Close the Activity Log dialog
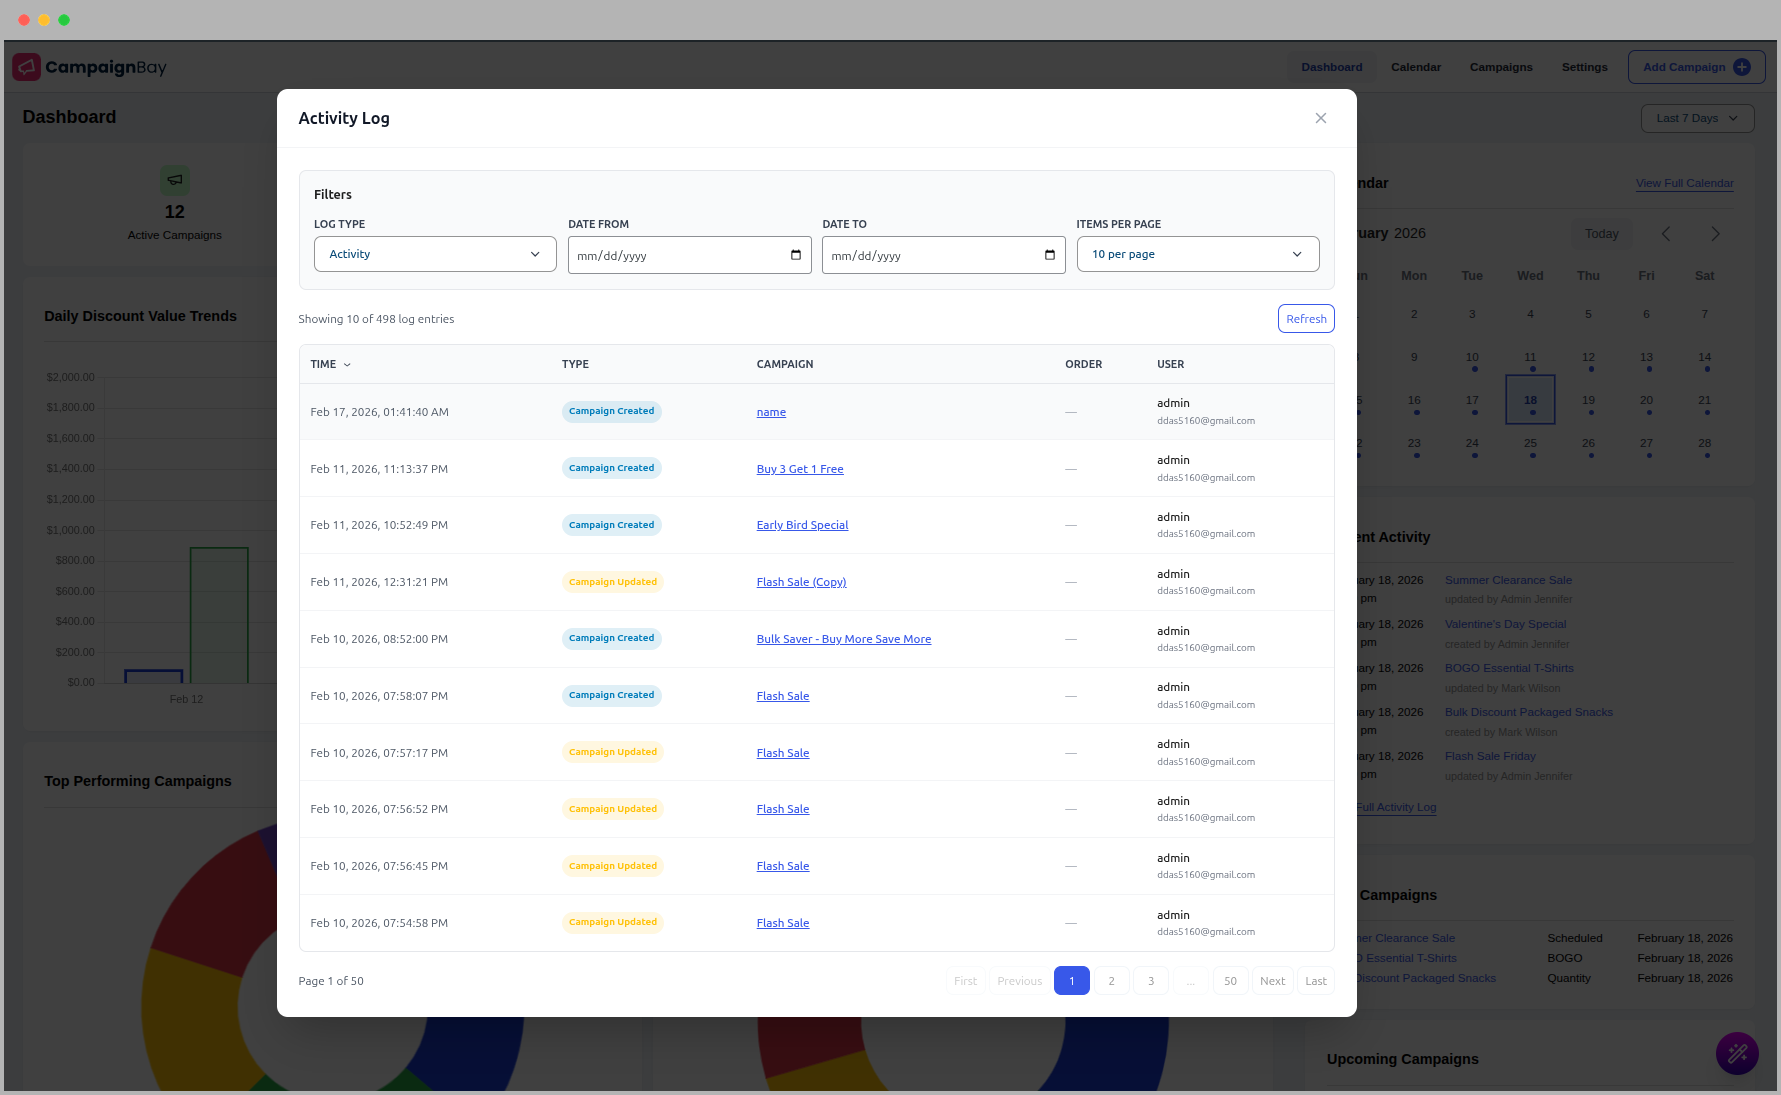The image size is (1781, 1095). [x=1321, y=118]
